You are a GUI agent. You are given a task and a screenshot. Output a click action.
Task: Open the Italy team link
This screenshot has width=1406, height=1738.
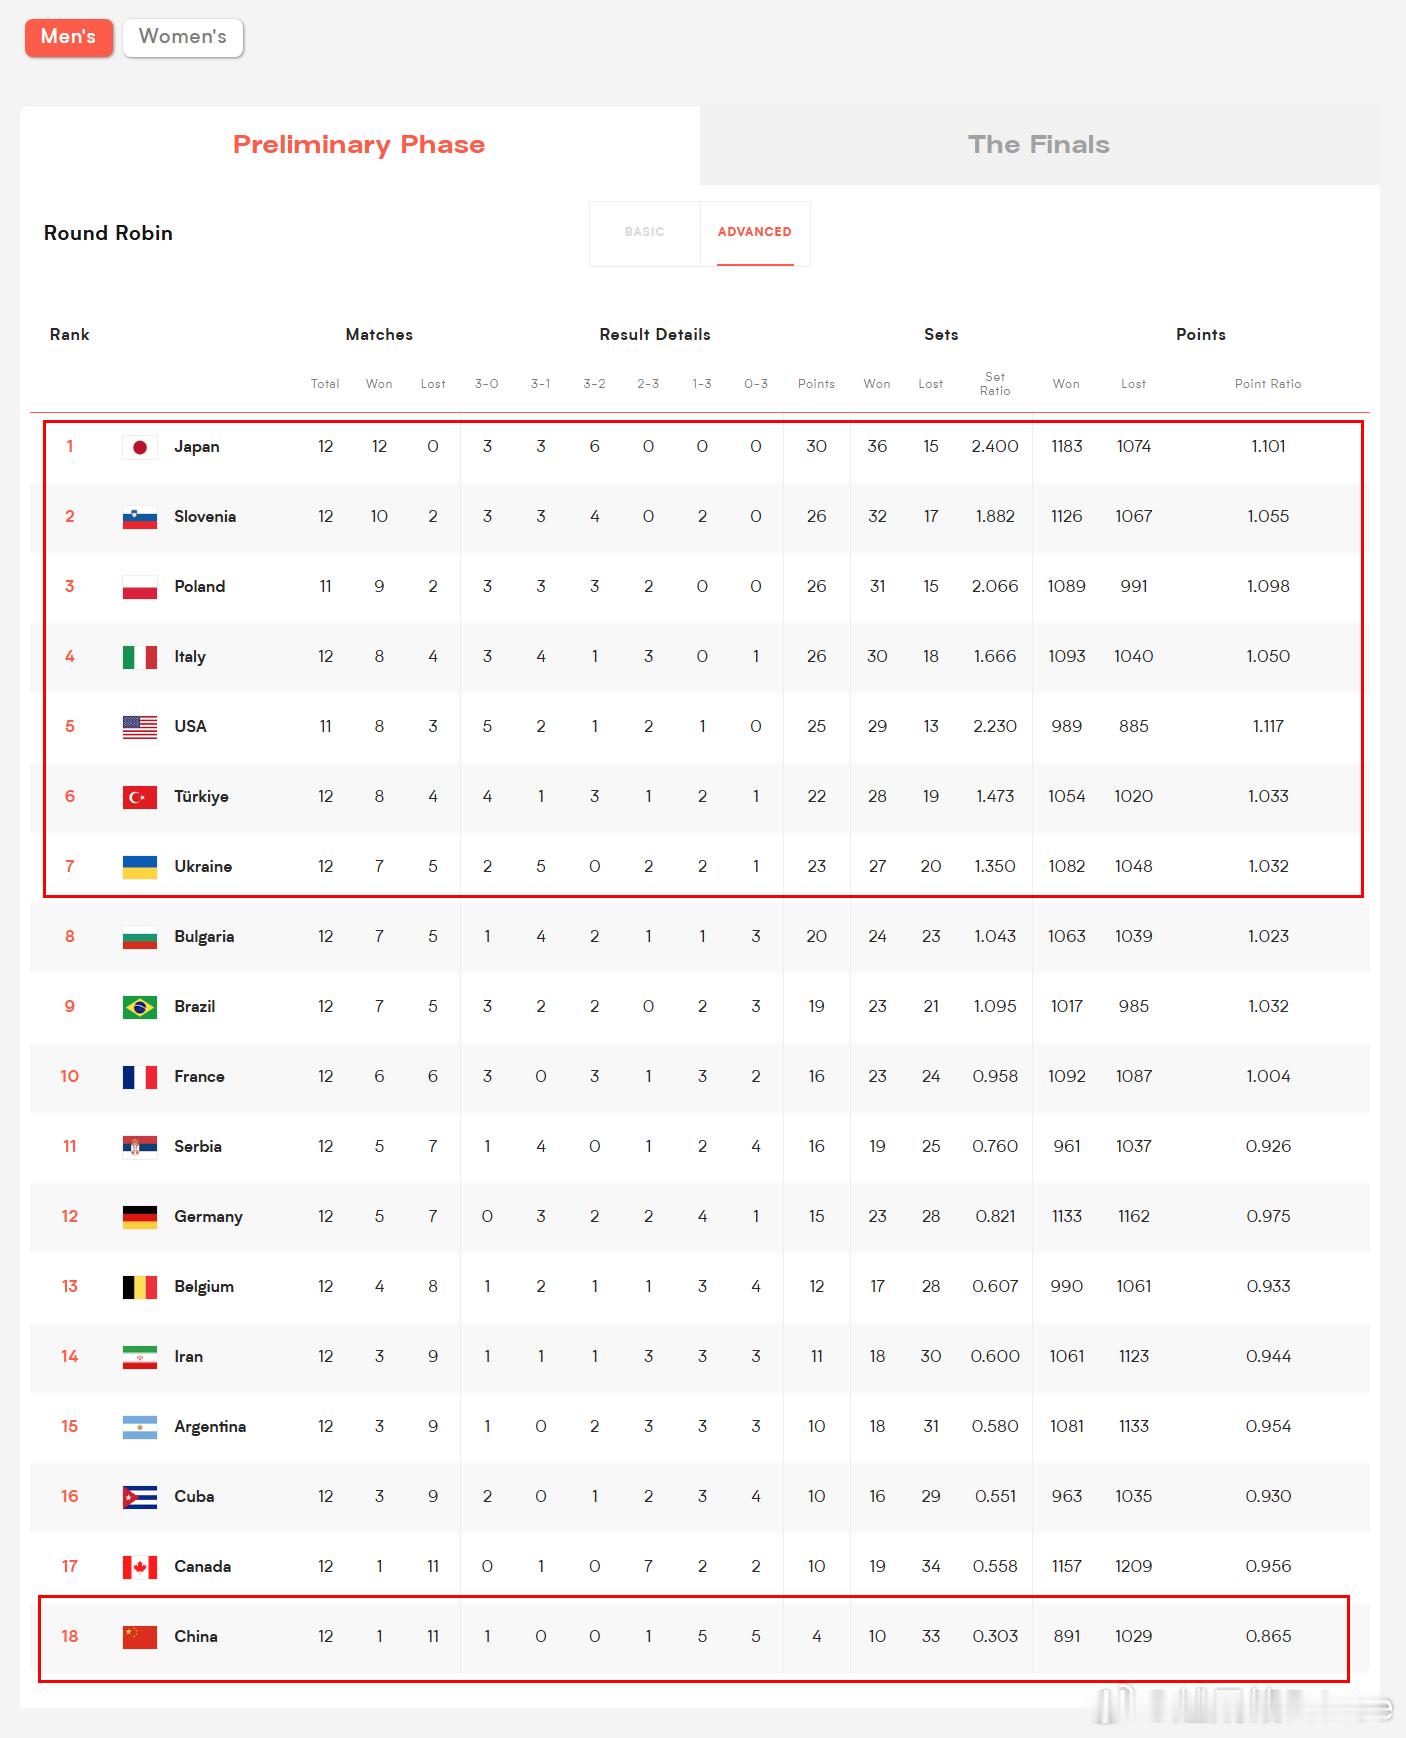[190, 657]
